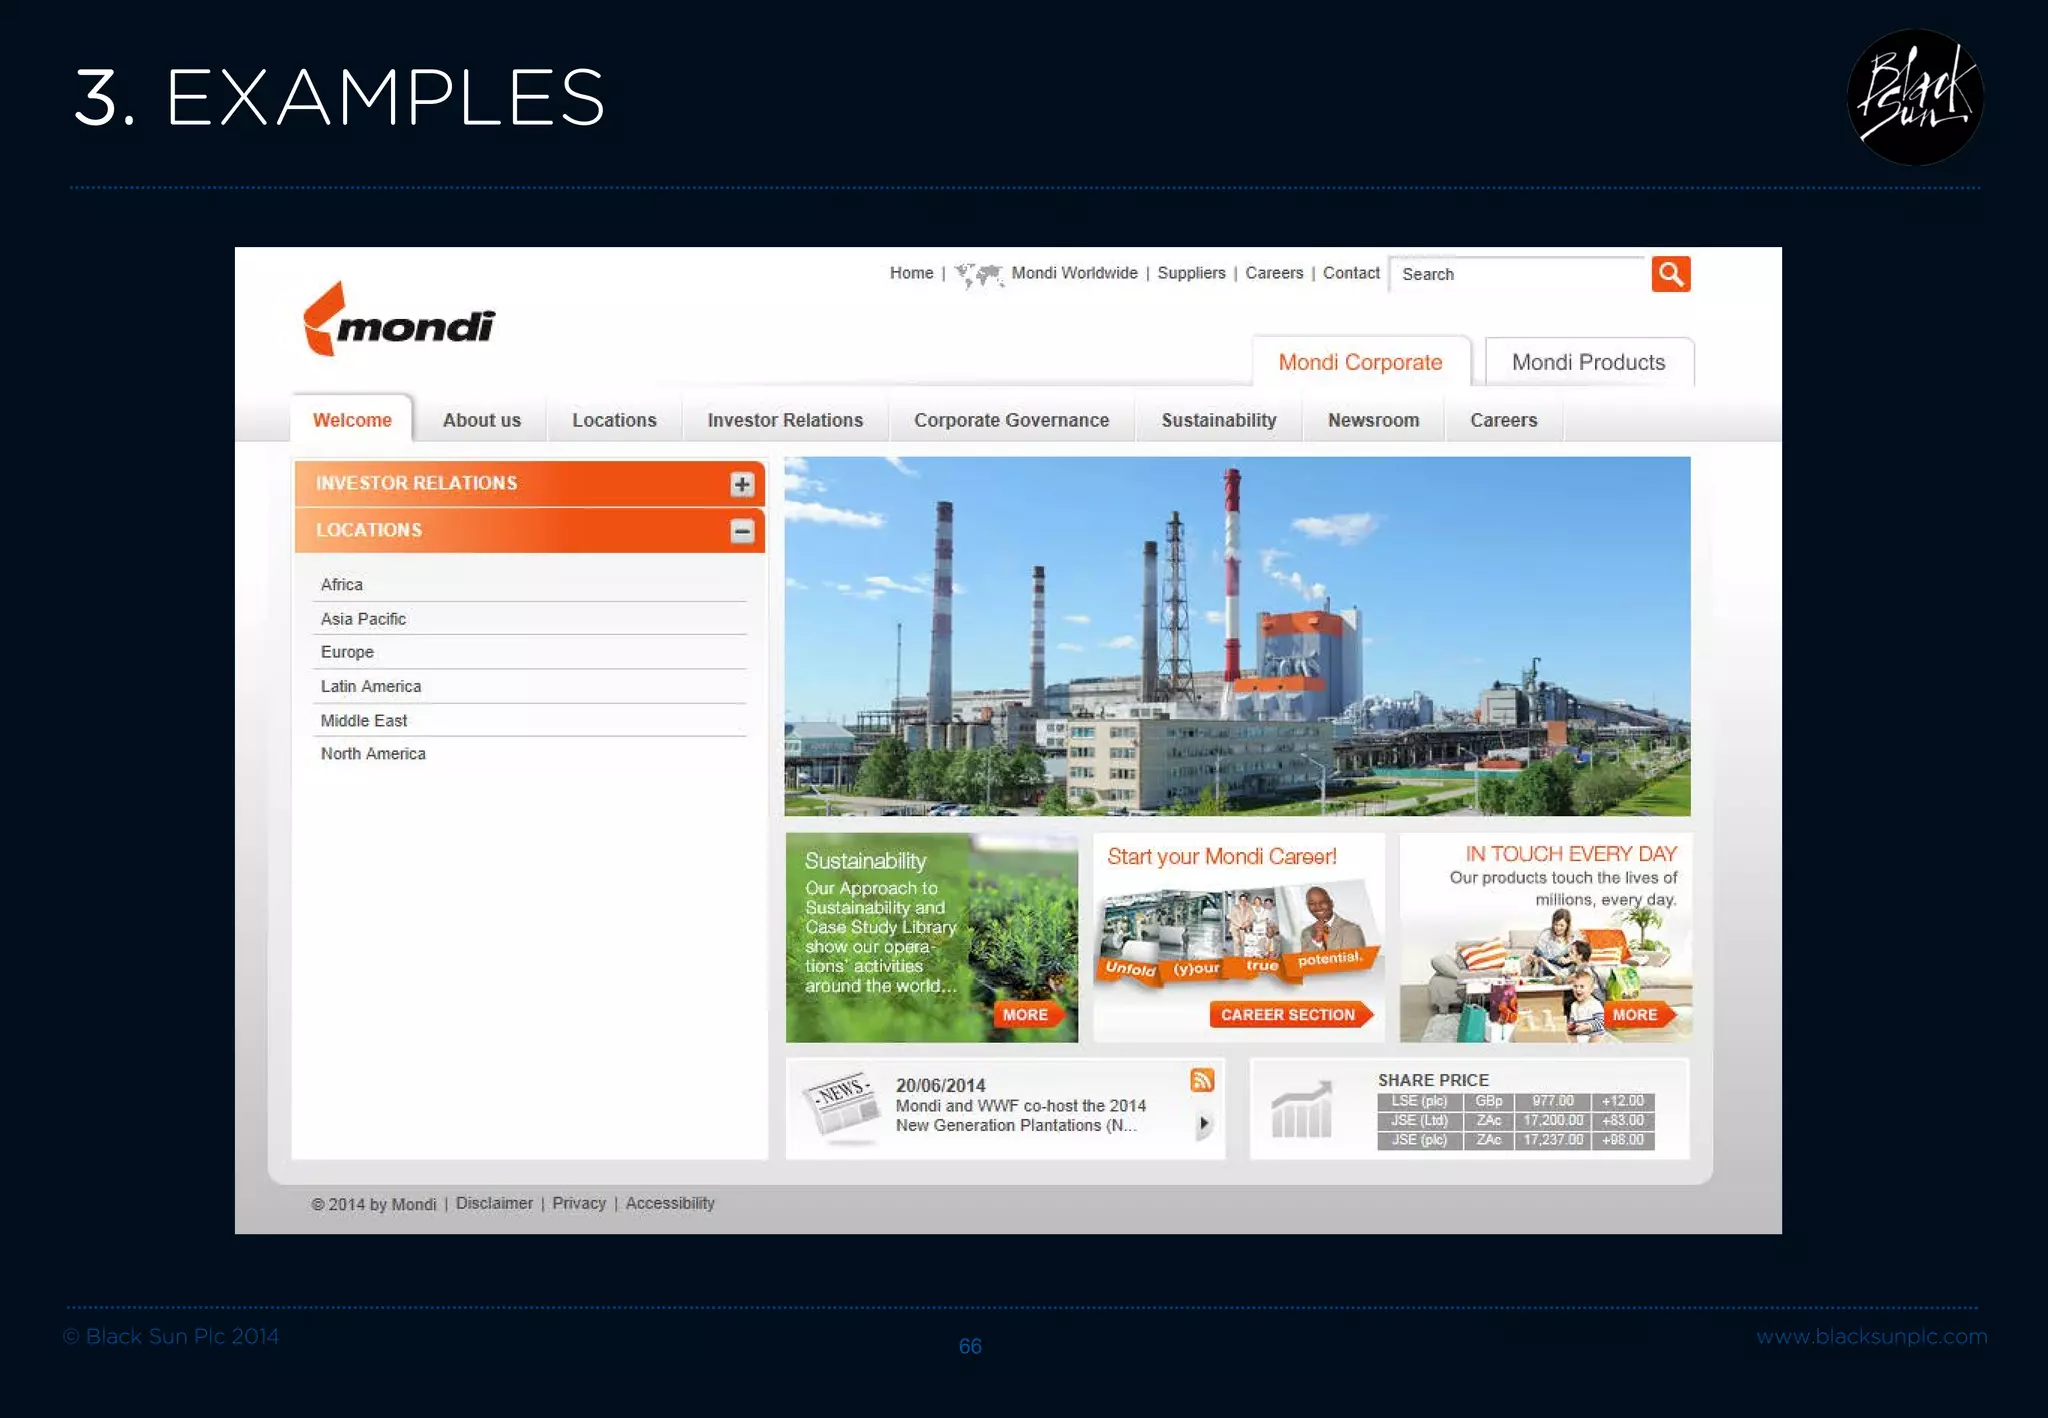Click the world map icon beside Mondi Worldwide
Image resolution: width=2048 pixels, height=1418 pixels.
tap(979, 274)
